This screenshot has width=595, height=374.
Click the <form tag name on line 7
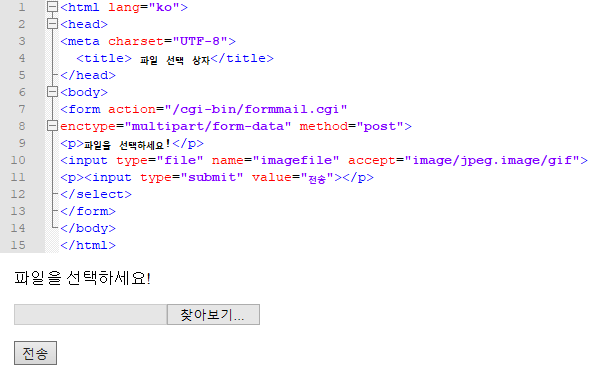click(80, 109)
